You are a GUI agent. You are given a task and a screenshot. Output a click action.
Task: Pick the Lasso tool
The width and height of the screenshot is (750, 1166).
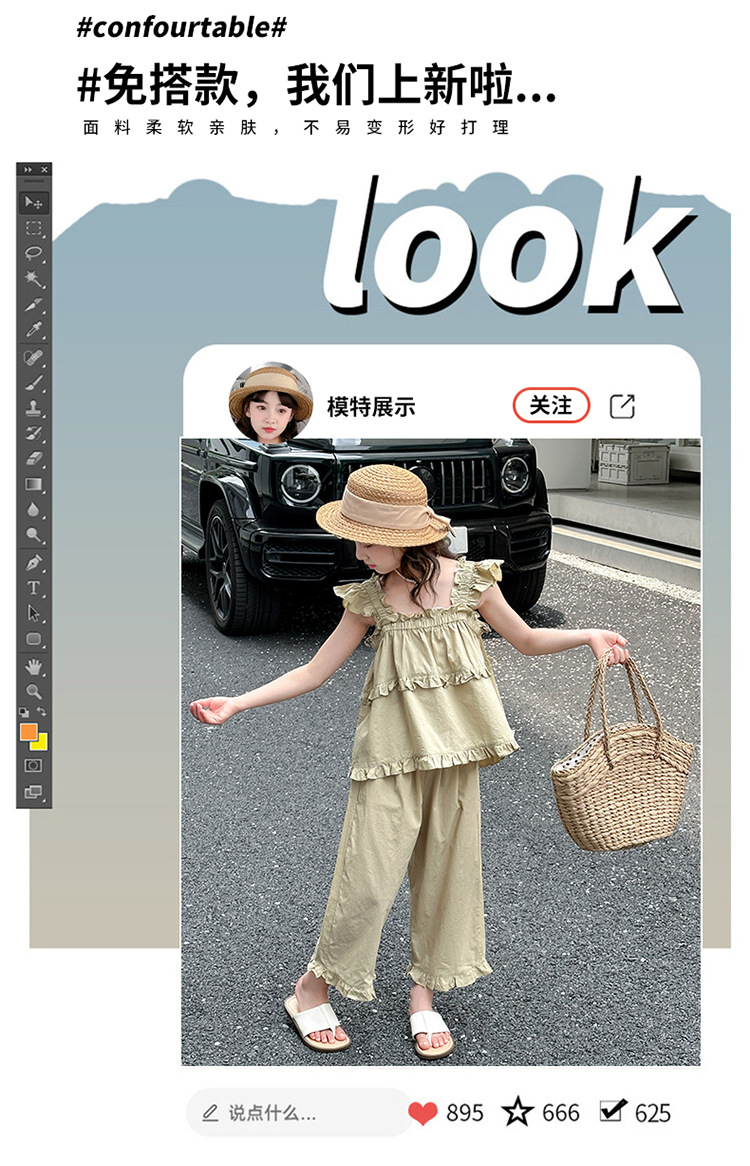(x=34, y=253)
